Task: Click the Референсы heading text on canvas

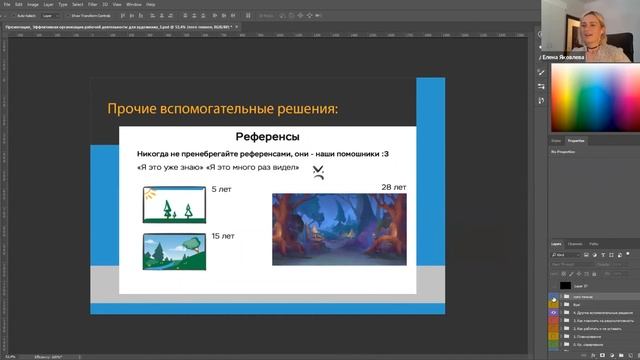Action: (267, 137)
